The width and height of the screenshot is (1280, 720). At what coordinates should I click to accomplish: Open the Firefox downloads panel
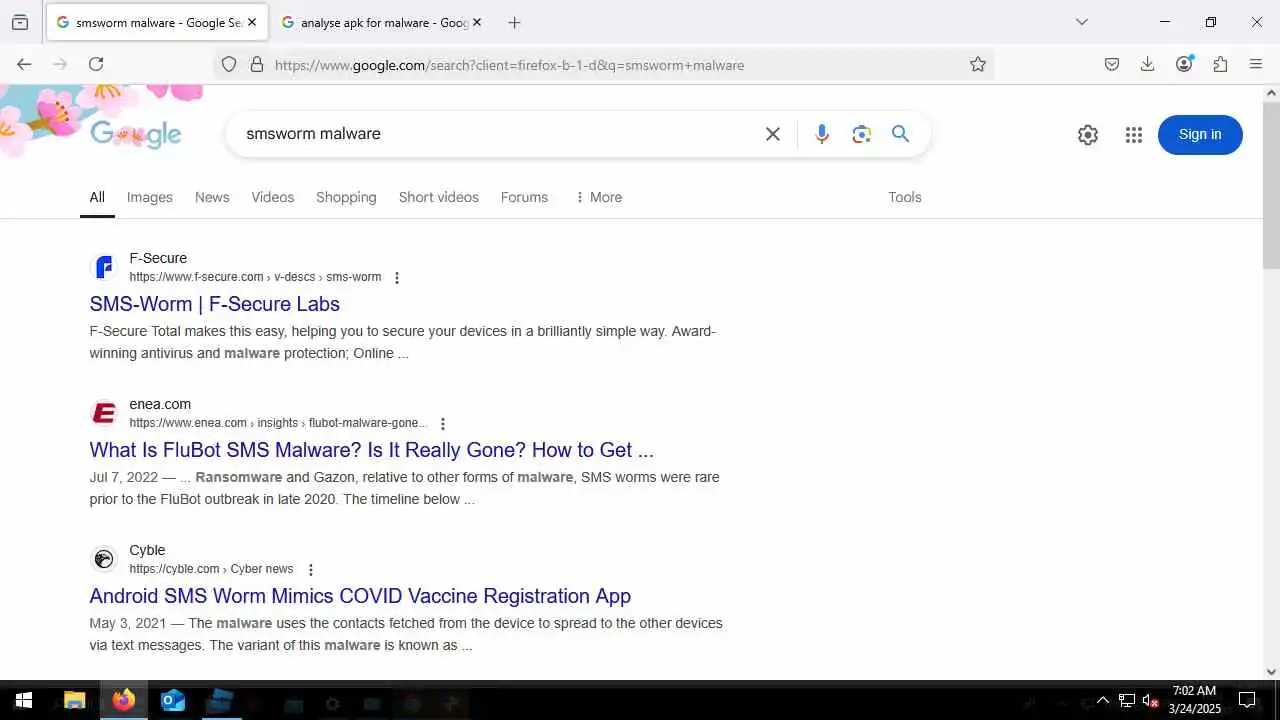(1148, 64)
